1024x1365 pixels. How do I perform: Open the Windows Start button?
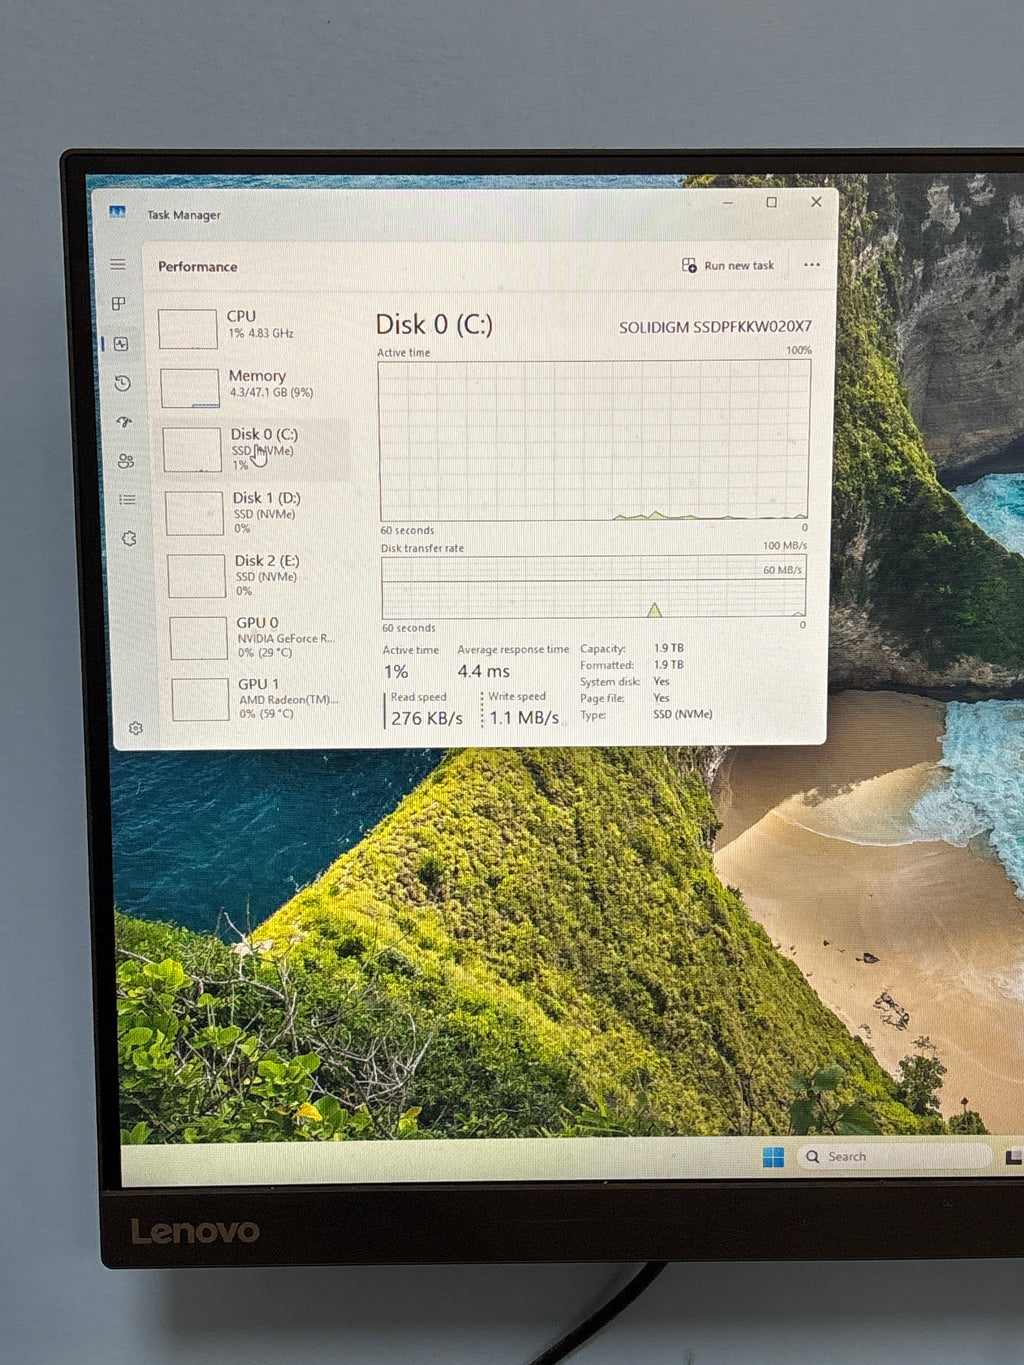pyautogui.click(x=773, y=1157)
